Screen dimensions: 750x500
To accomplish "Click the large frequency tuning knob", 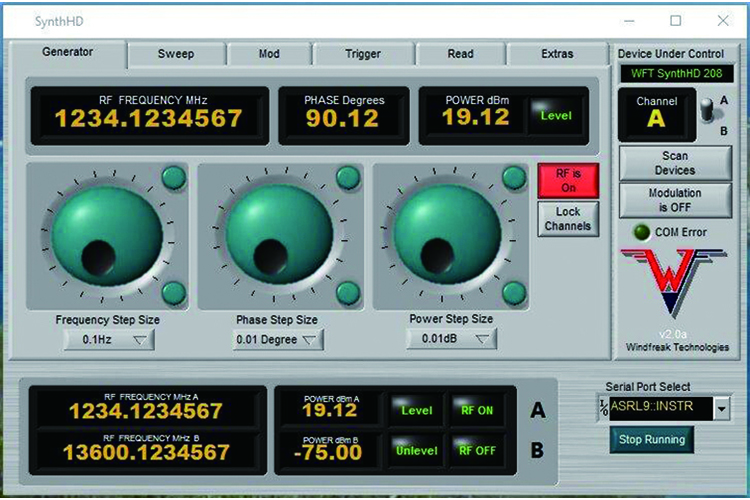I will pos(107,236).
